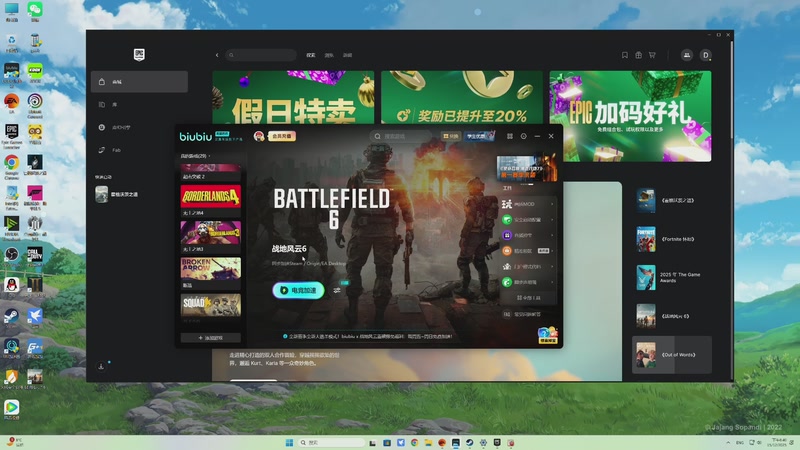The height and width of the screenshot is (450, 800).
Task: Expand the my games dropdown in biubiu
Action: pyautogui.click(x=195, y=156)
